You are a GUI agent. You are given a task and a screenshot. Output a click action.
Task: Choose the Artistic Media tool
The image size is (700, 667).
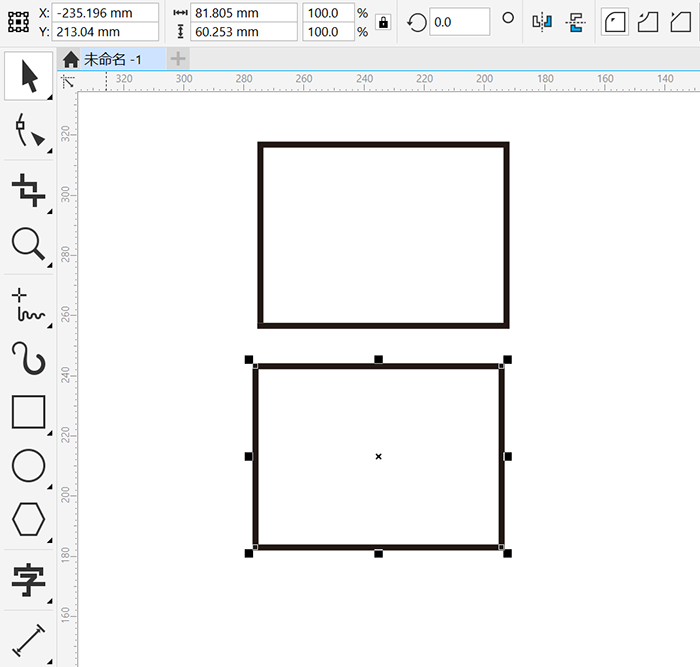click(28, 358)
